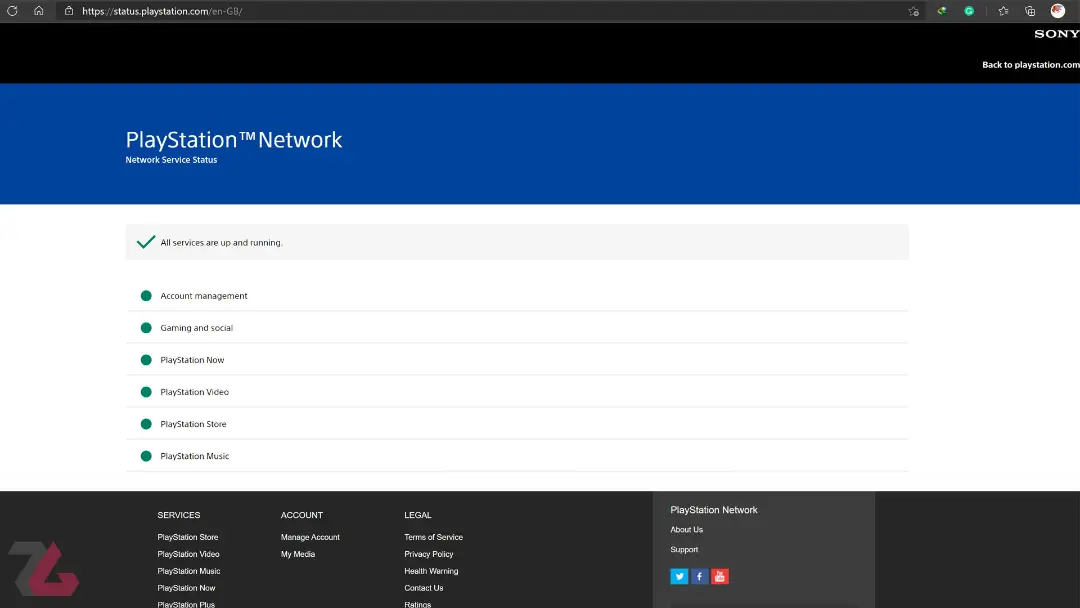
Task: Click the green dot beside PlayStation Music status
Action: (x=146, y=456)
